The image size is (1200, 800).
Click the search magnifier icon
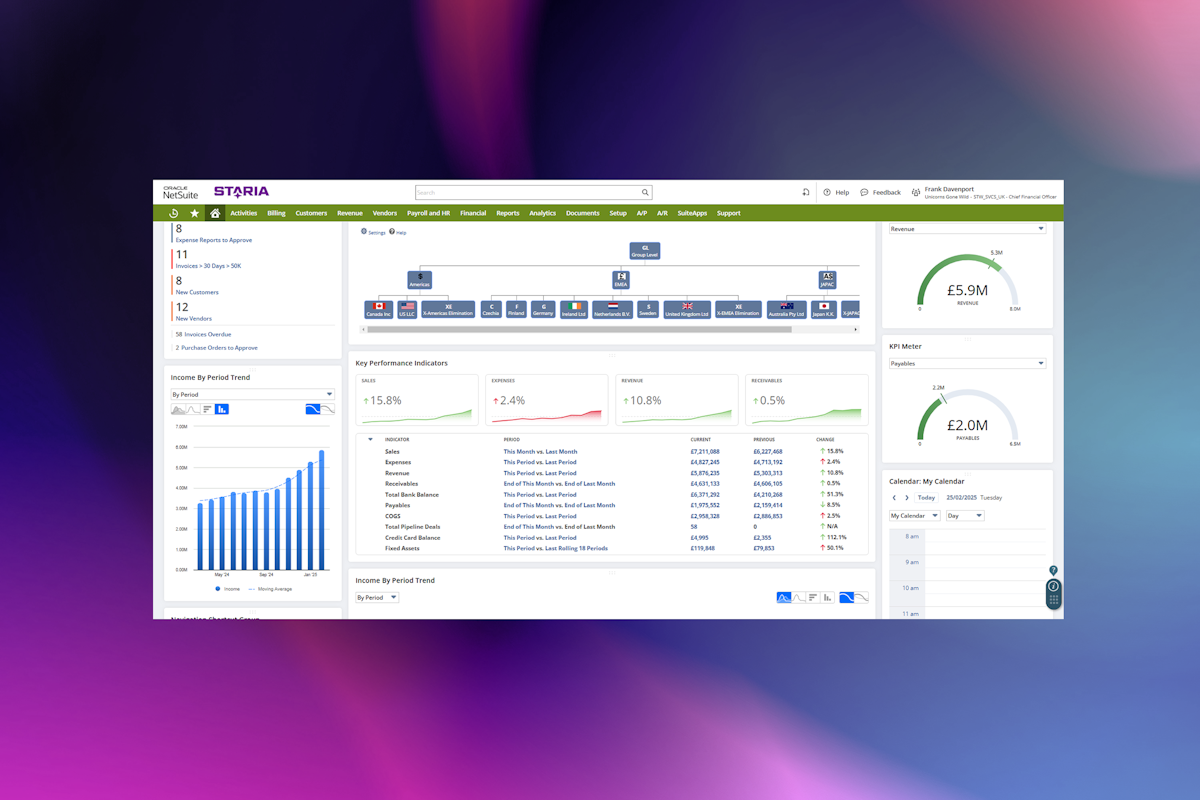[645, 192]
